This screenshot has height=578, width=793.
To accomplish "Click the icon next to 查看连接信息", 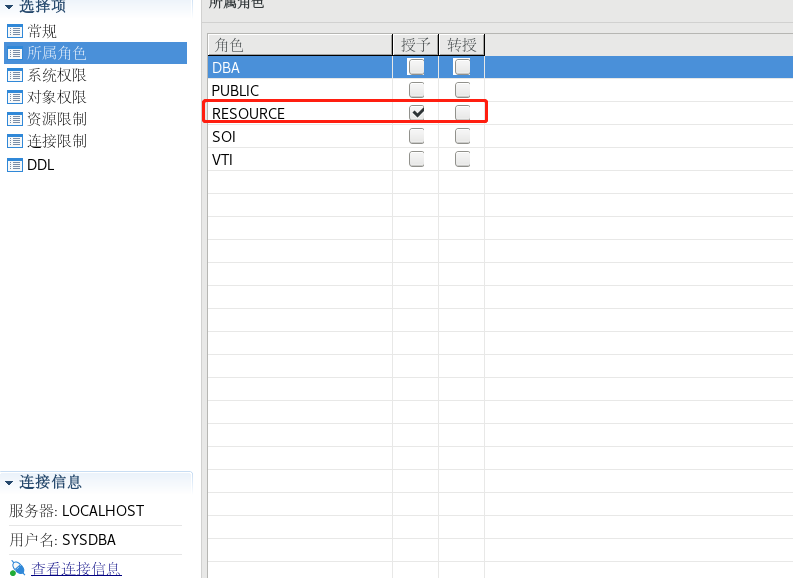I will point(17,568).
